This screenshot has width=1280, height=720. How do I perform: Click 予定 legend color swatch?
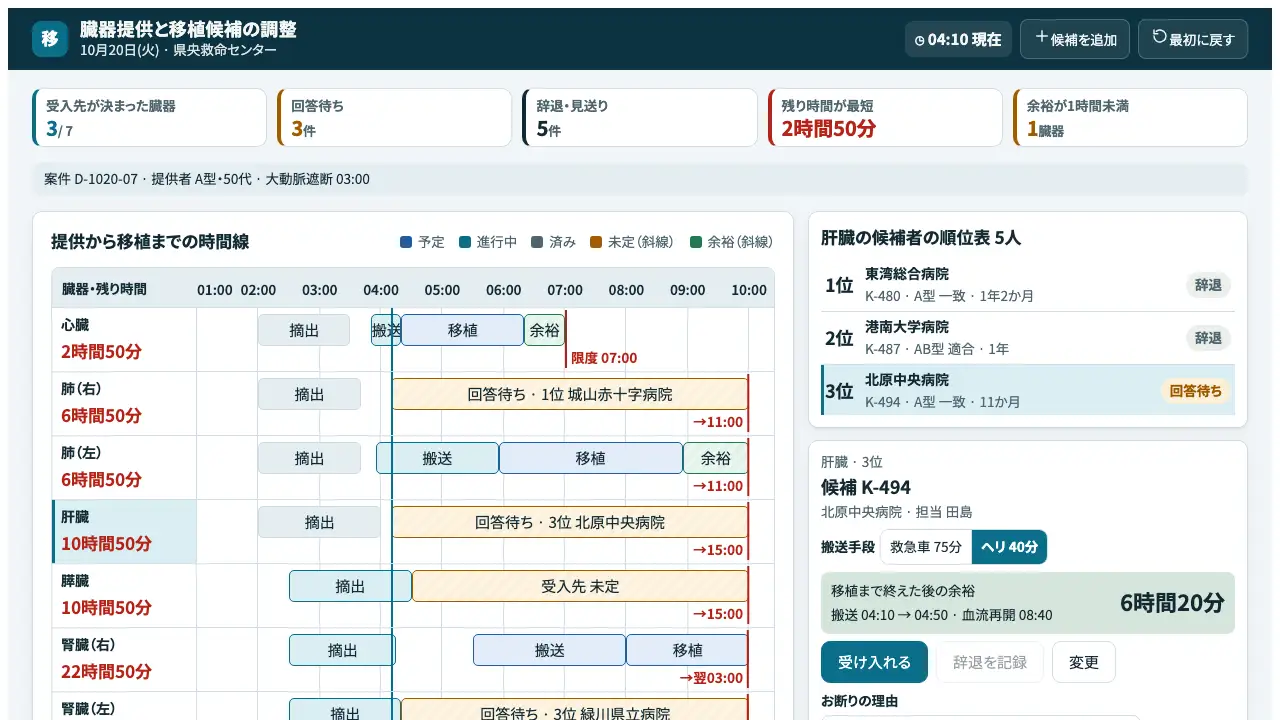[x=406, y=242]
